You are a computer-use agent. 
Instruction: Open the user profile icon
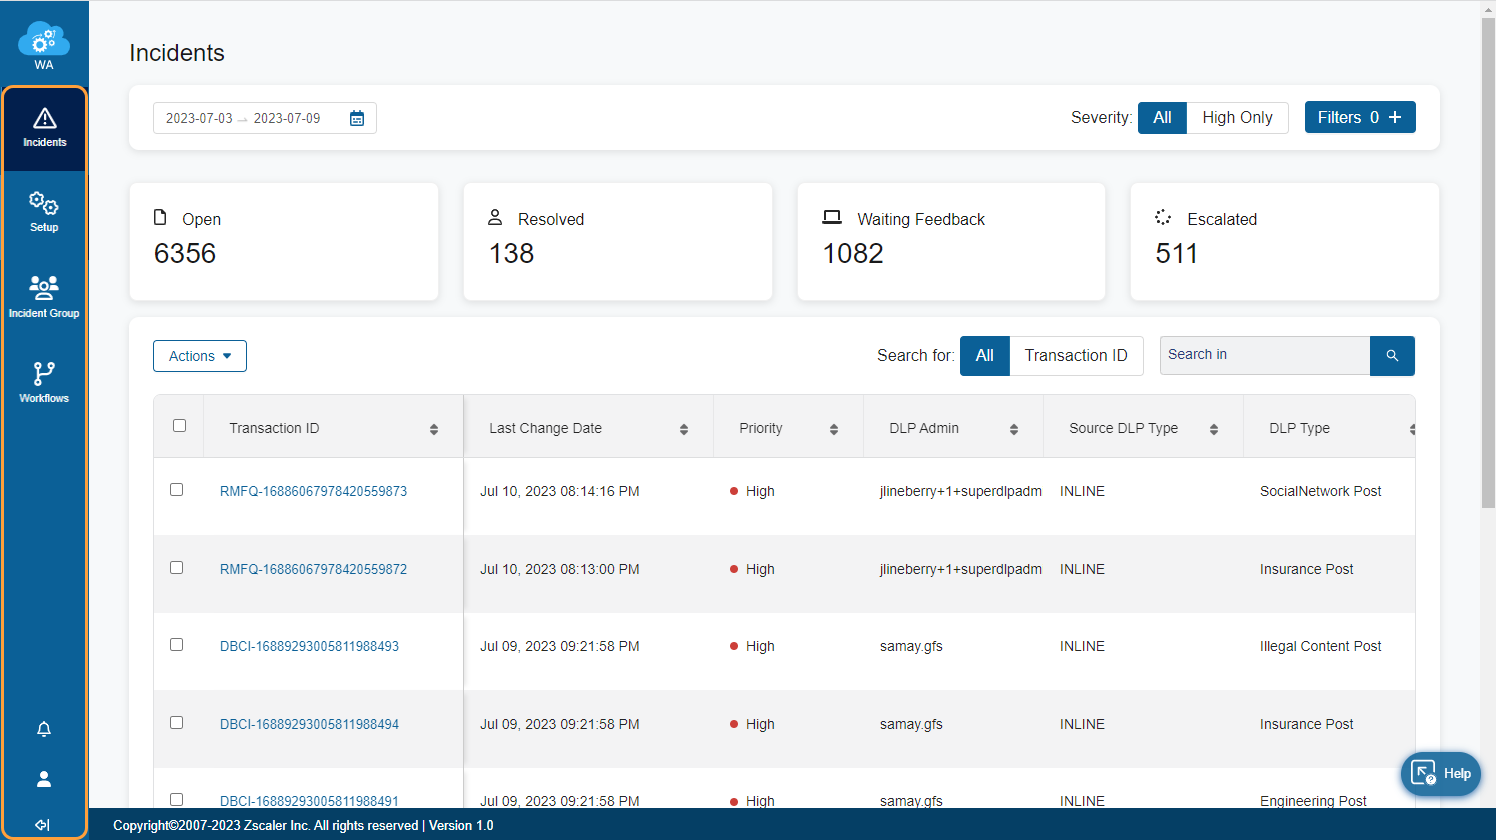pyautogui.click(x=44, y=779)
